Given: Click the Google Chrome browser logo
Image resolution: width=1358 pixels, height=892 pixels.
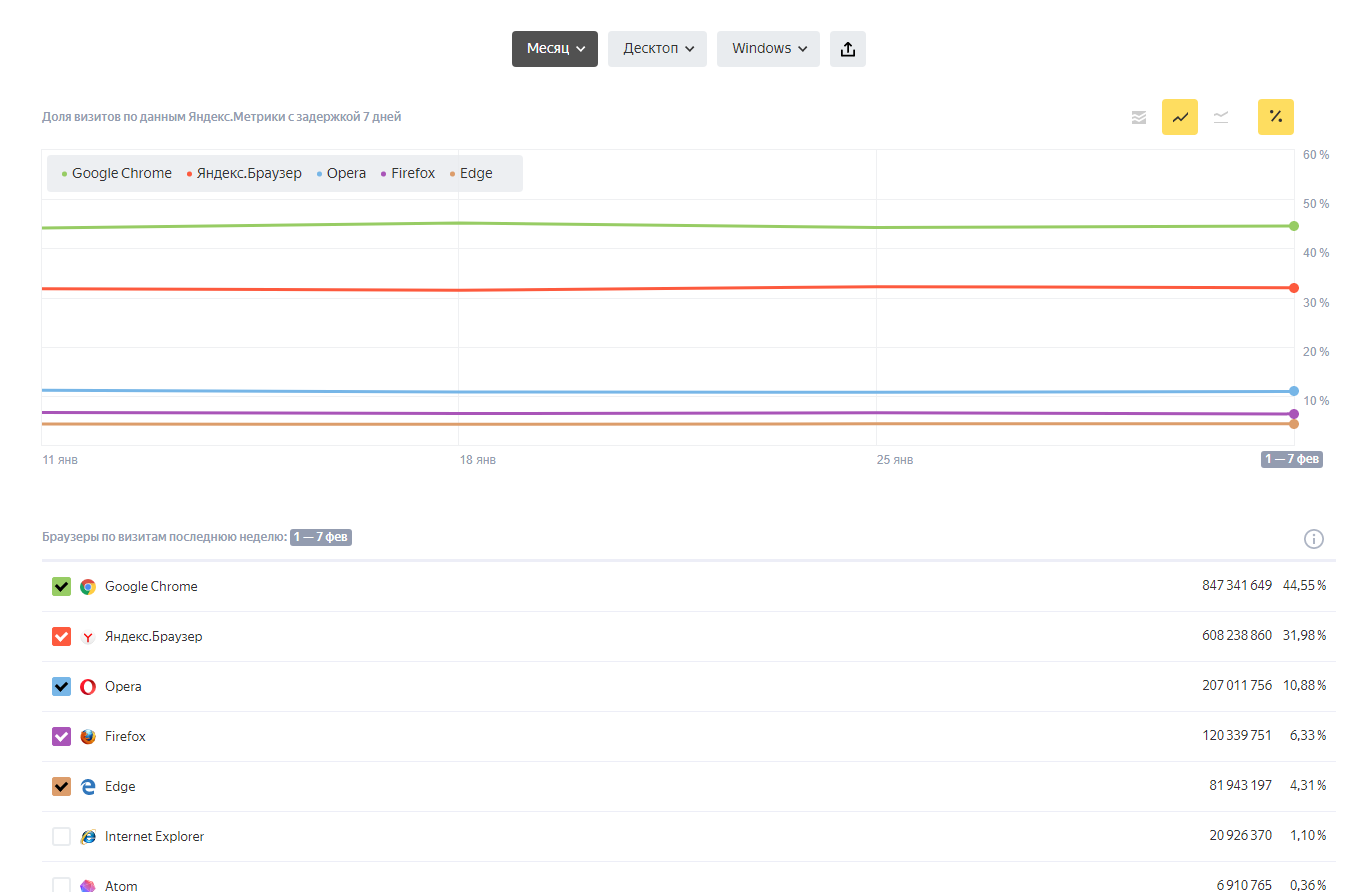Looking at the screenshot, I should point(88,587).
